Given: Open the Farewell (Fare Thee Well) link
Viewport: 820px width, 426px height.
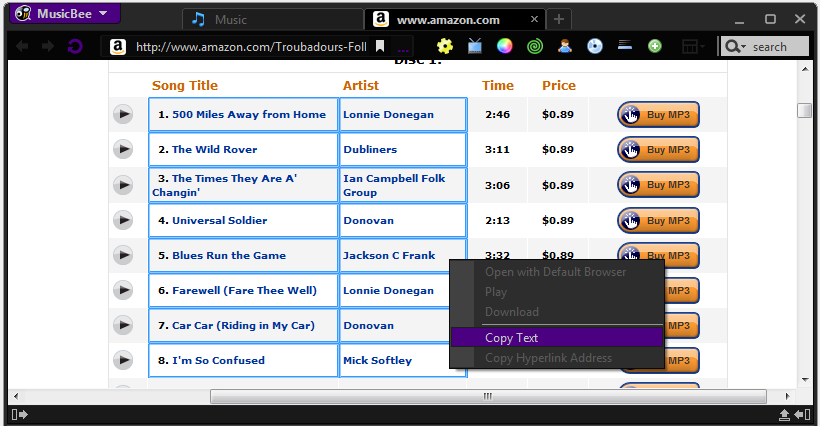Looking at the screenshot, I should 244,291.
